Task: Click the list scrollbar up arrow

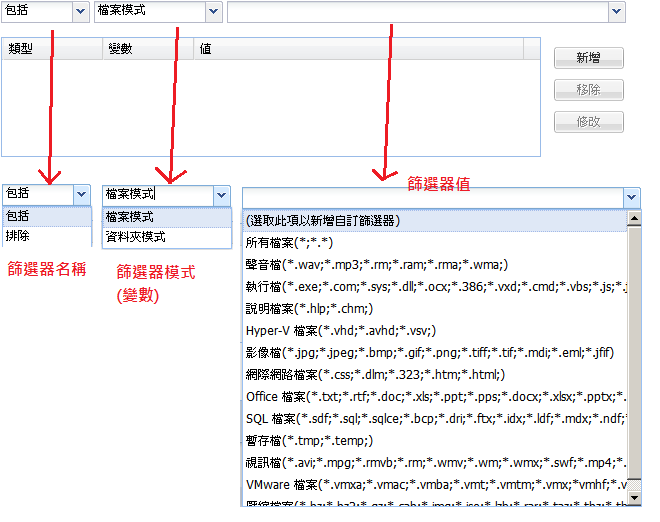Action: click(634, 218)
